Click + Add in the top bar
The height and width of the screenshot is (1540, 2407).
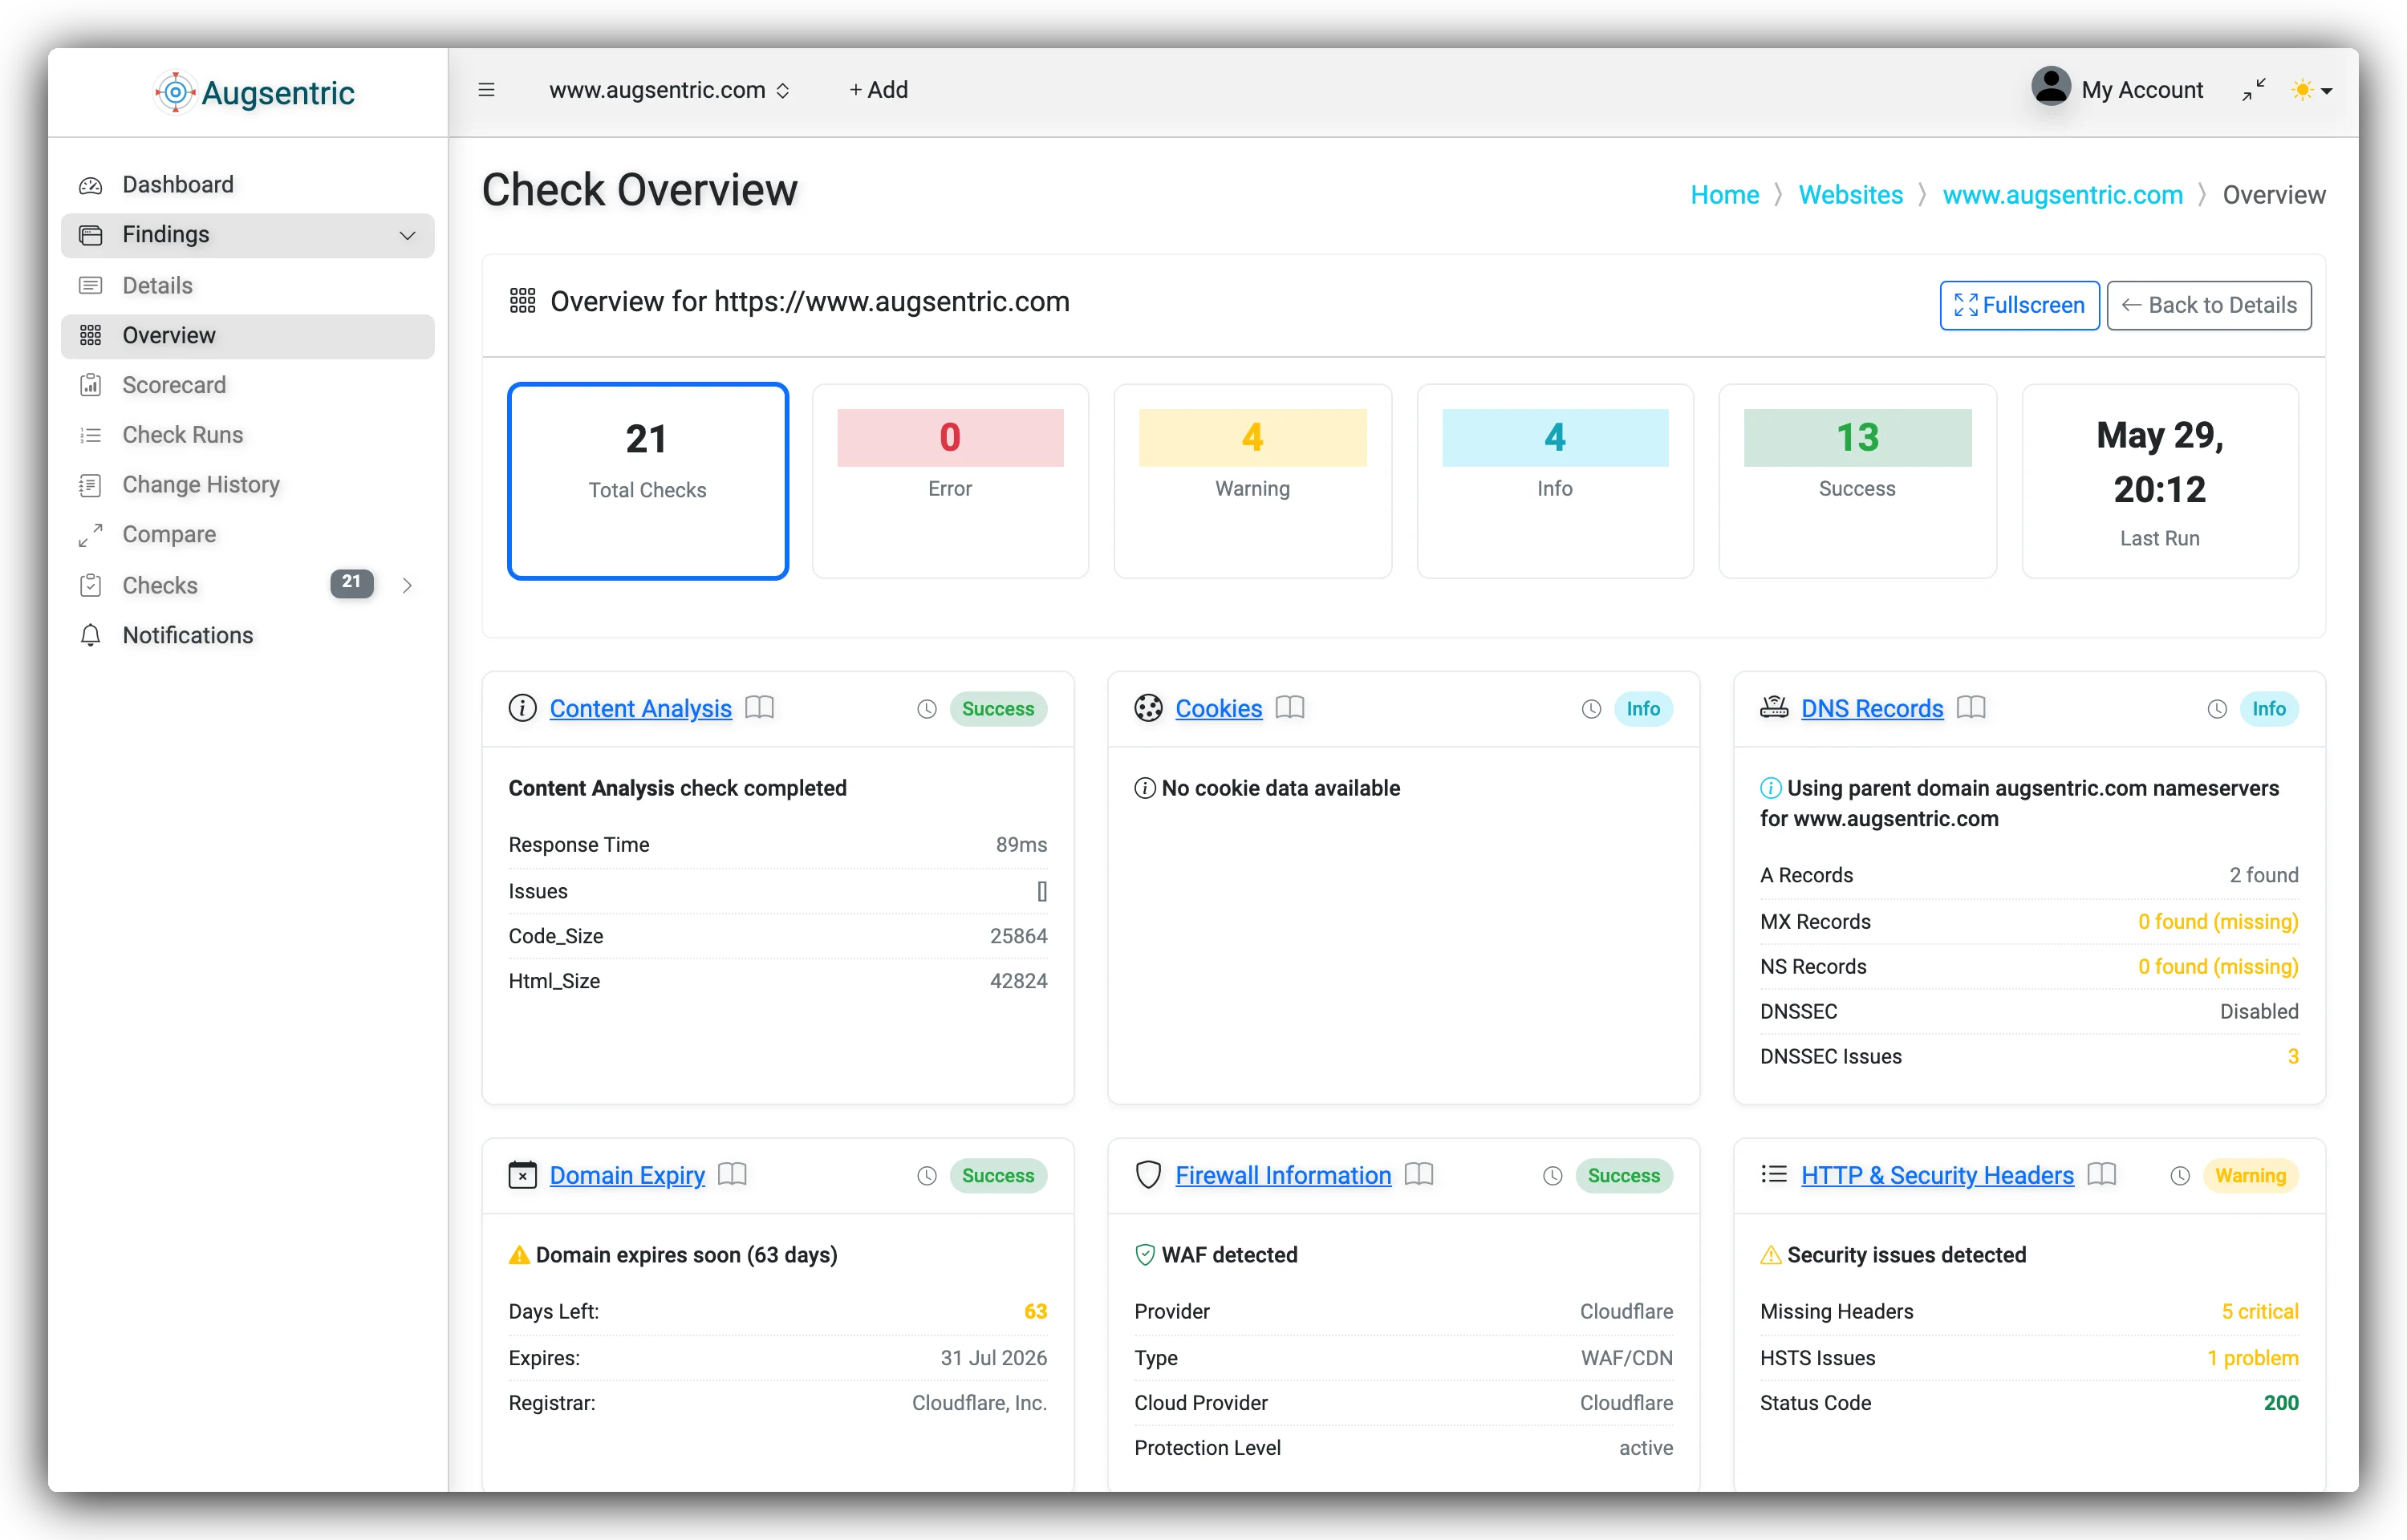(x=878, y=90)
